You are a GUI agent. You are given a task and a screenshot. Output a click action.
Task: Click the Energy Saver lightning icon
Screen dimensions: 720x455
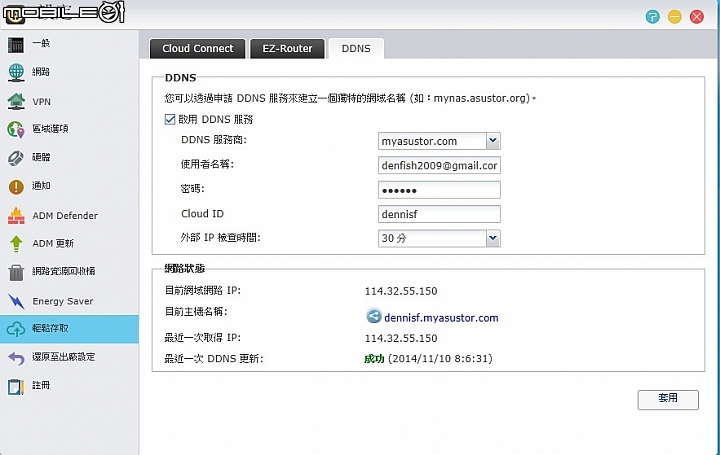tap(16, 301)
